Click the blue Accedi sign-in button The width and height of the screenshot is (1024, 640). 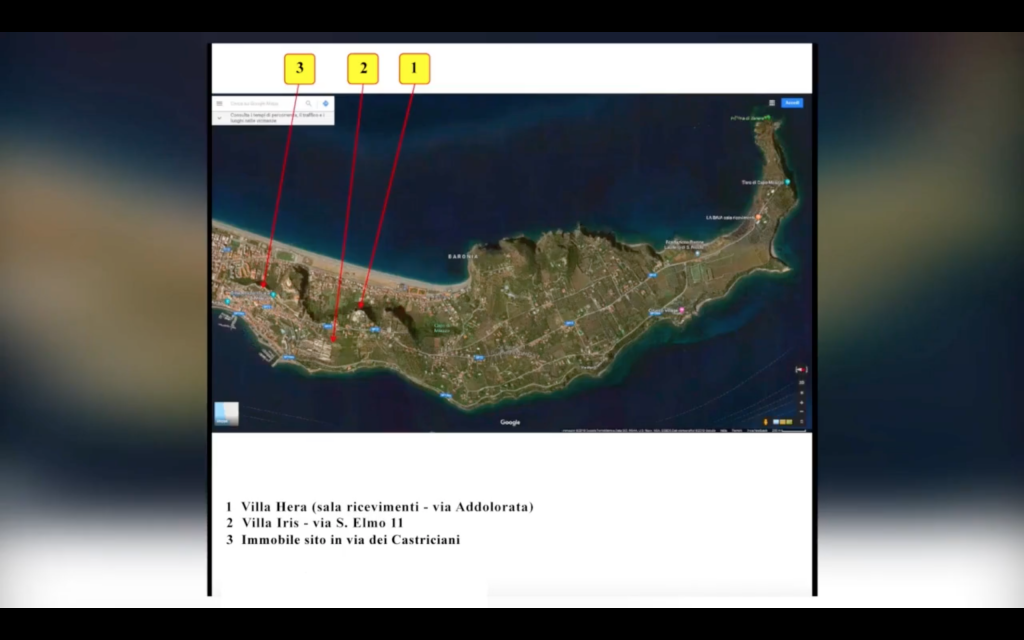792,103
